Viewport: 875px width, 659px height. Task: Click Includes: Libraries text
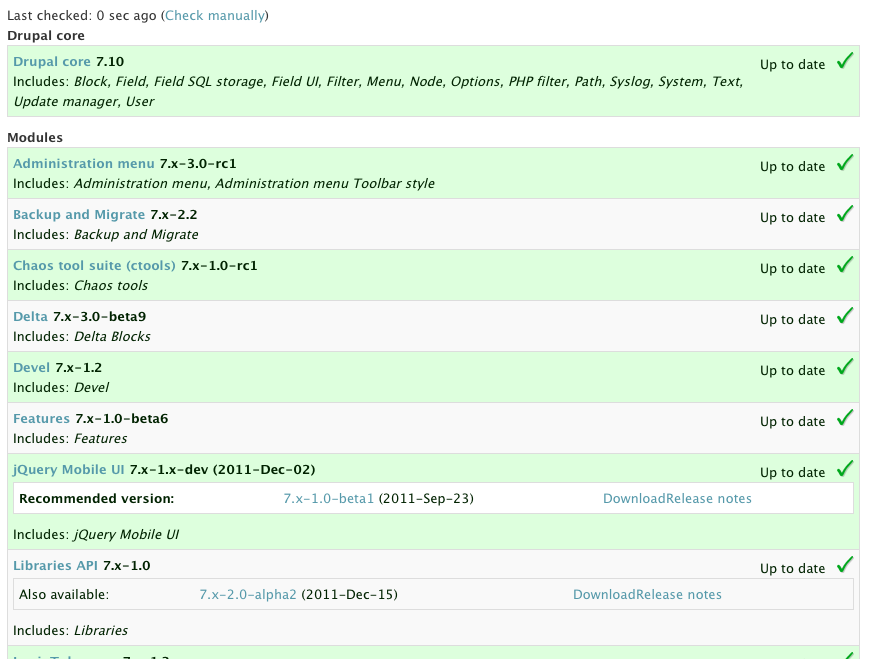coord(71,631)
